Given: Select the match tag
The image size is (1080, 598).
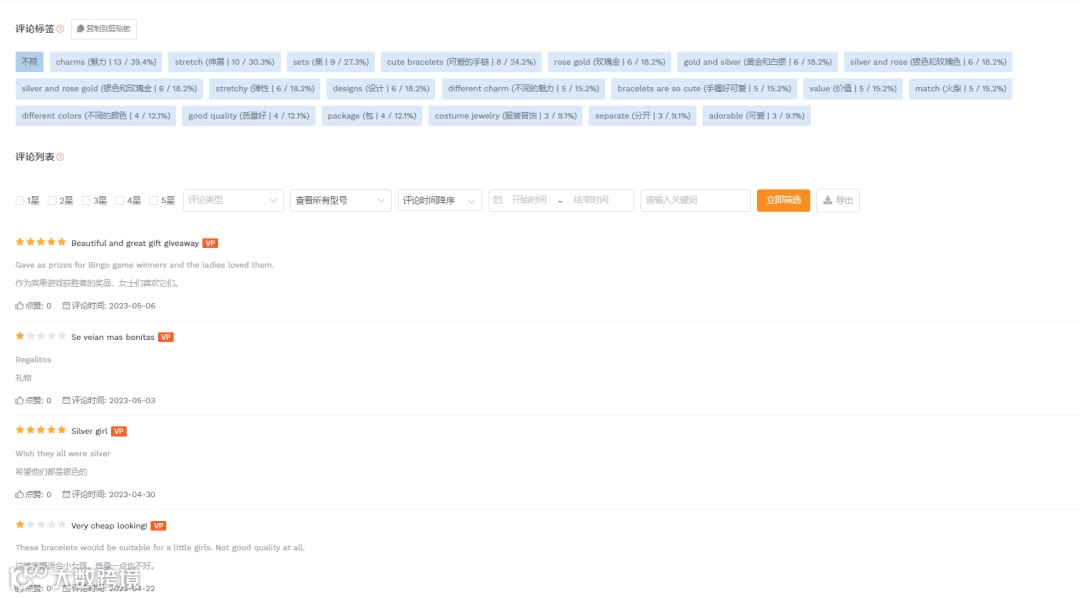Looking at the screenshot, I should point(961,89).
